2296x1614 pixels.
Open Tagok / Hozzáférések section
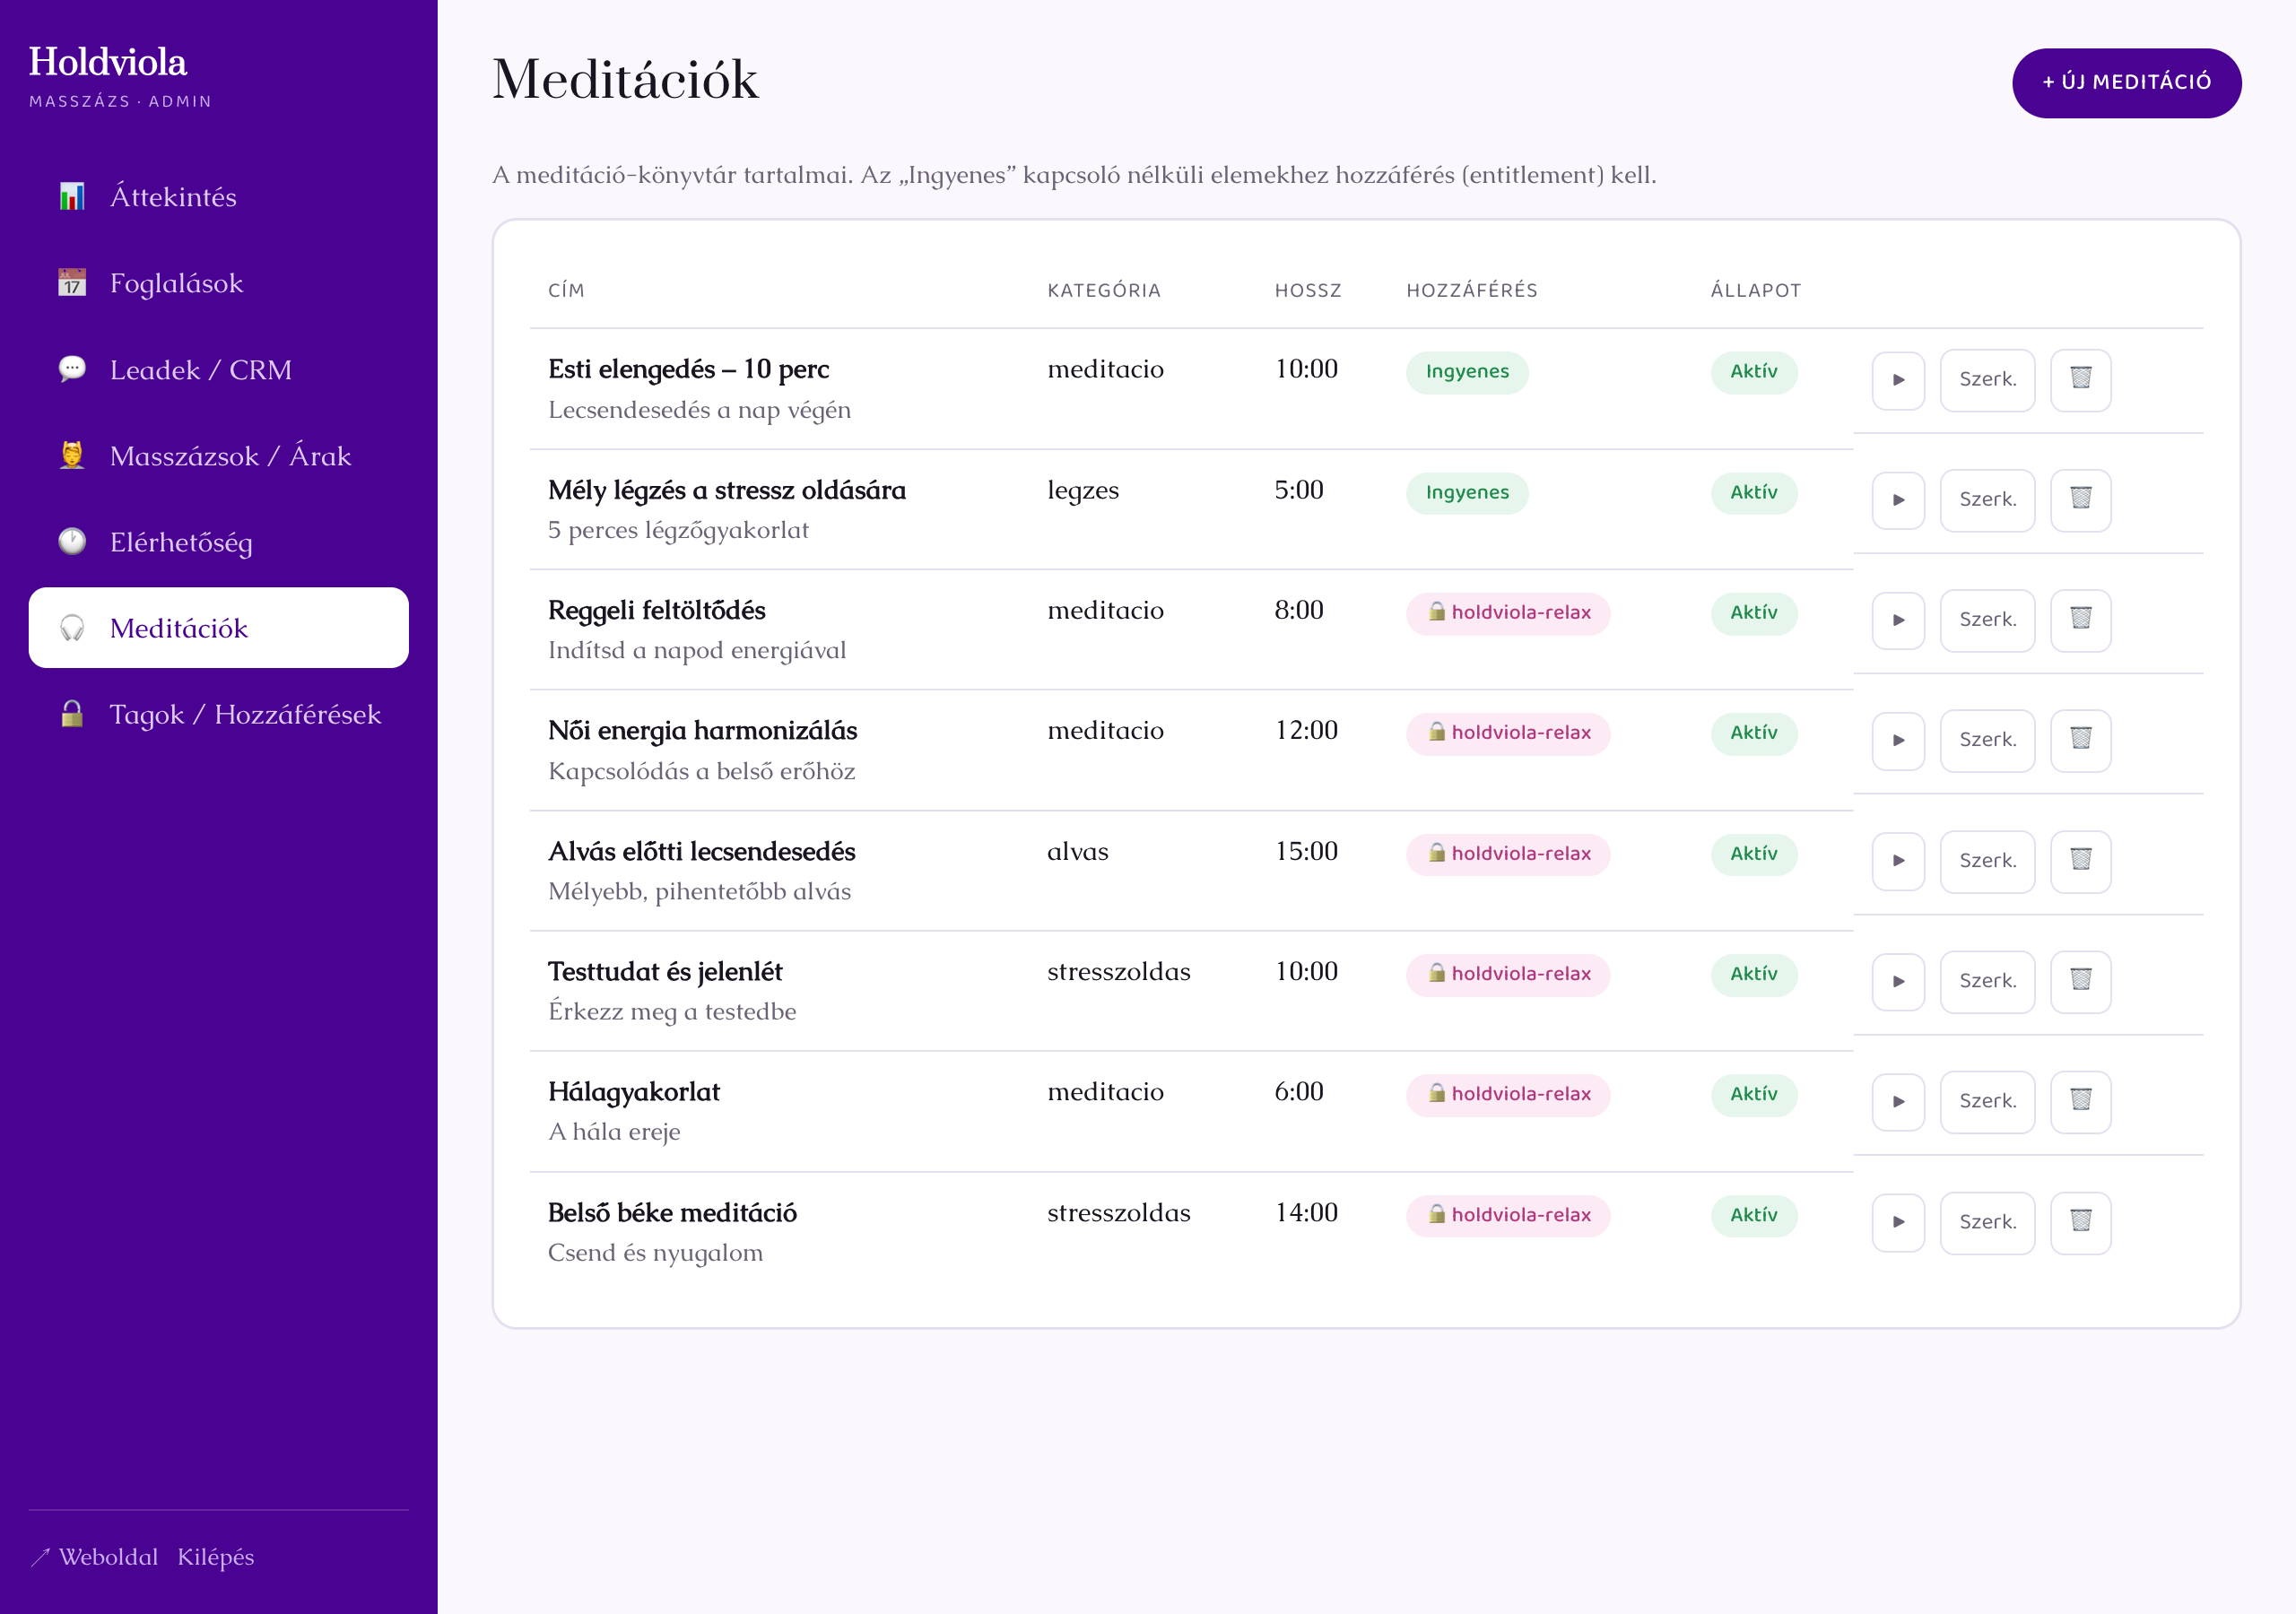point(218,714)
